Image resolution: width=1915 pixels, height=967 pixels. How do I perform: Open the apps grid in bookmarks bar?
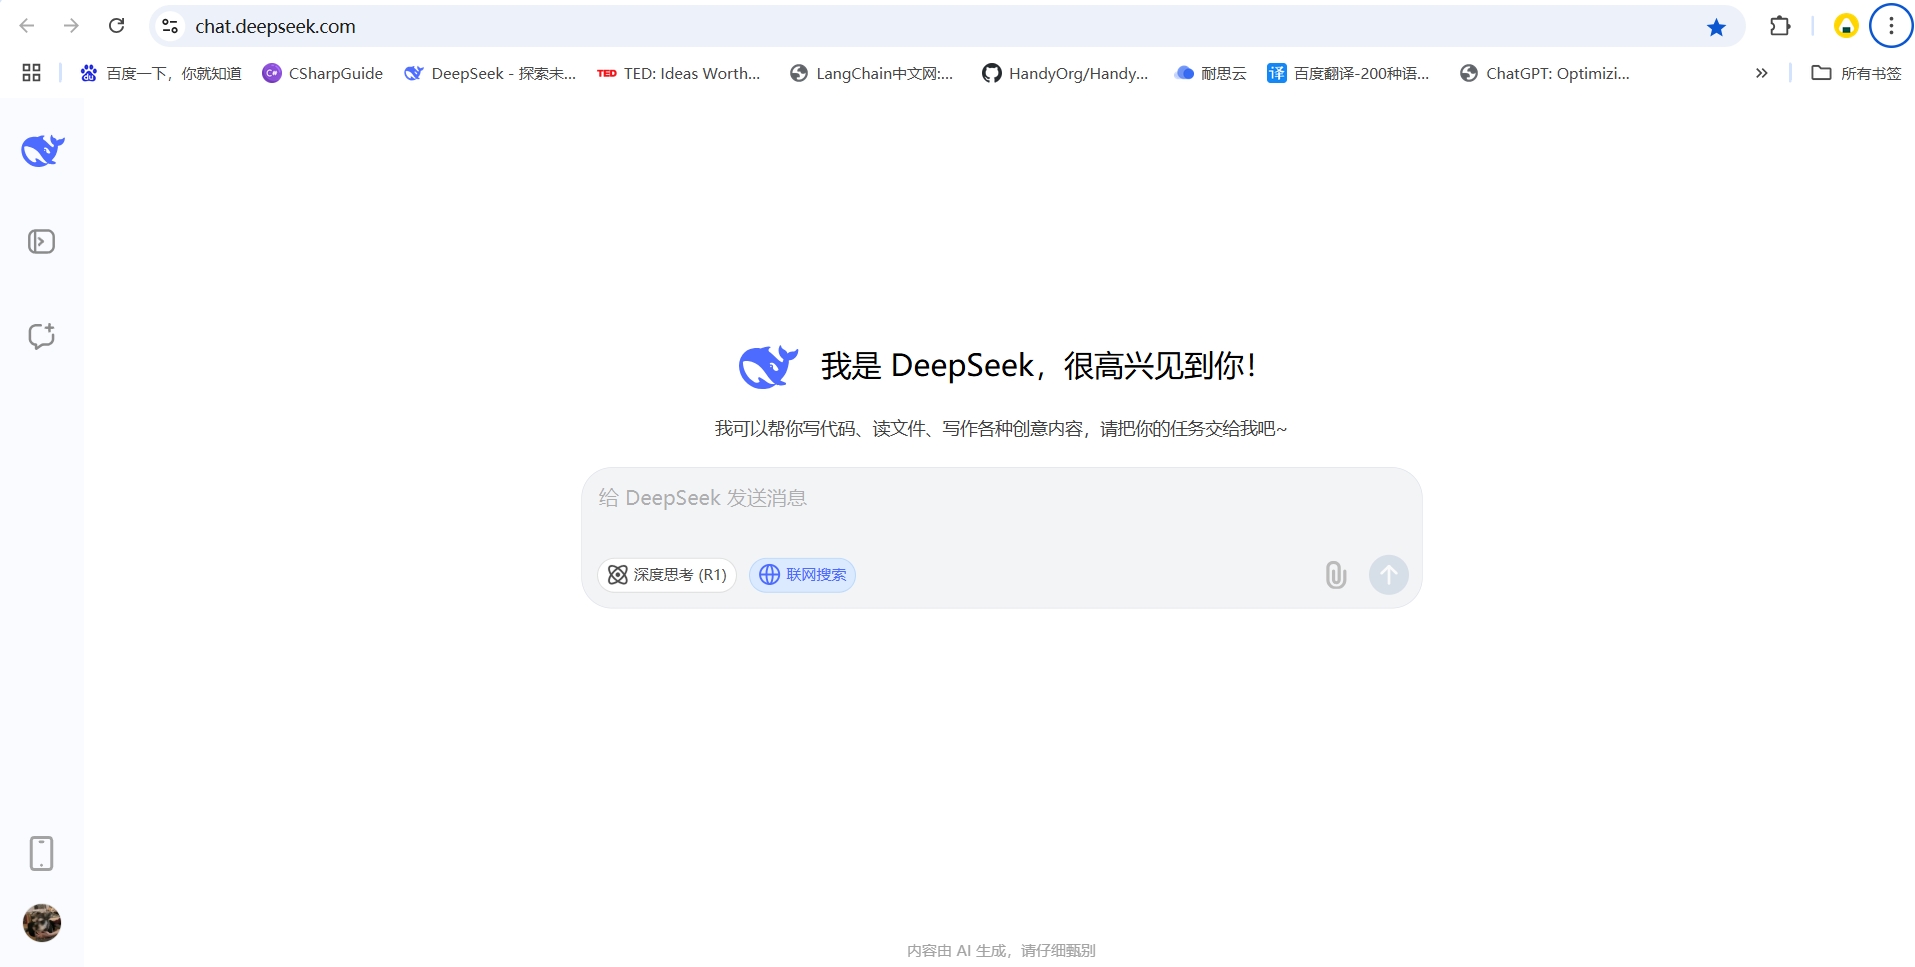(31, 73)
